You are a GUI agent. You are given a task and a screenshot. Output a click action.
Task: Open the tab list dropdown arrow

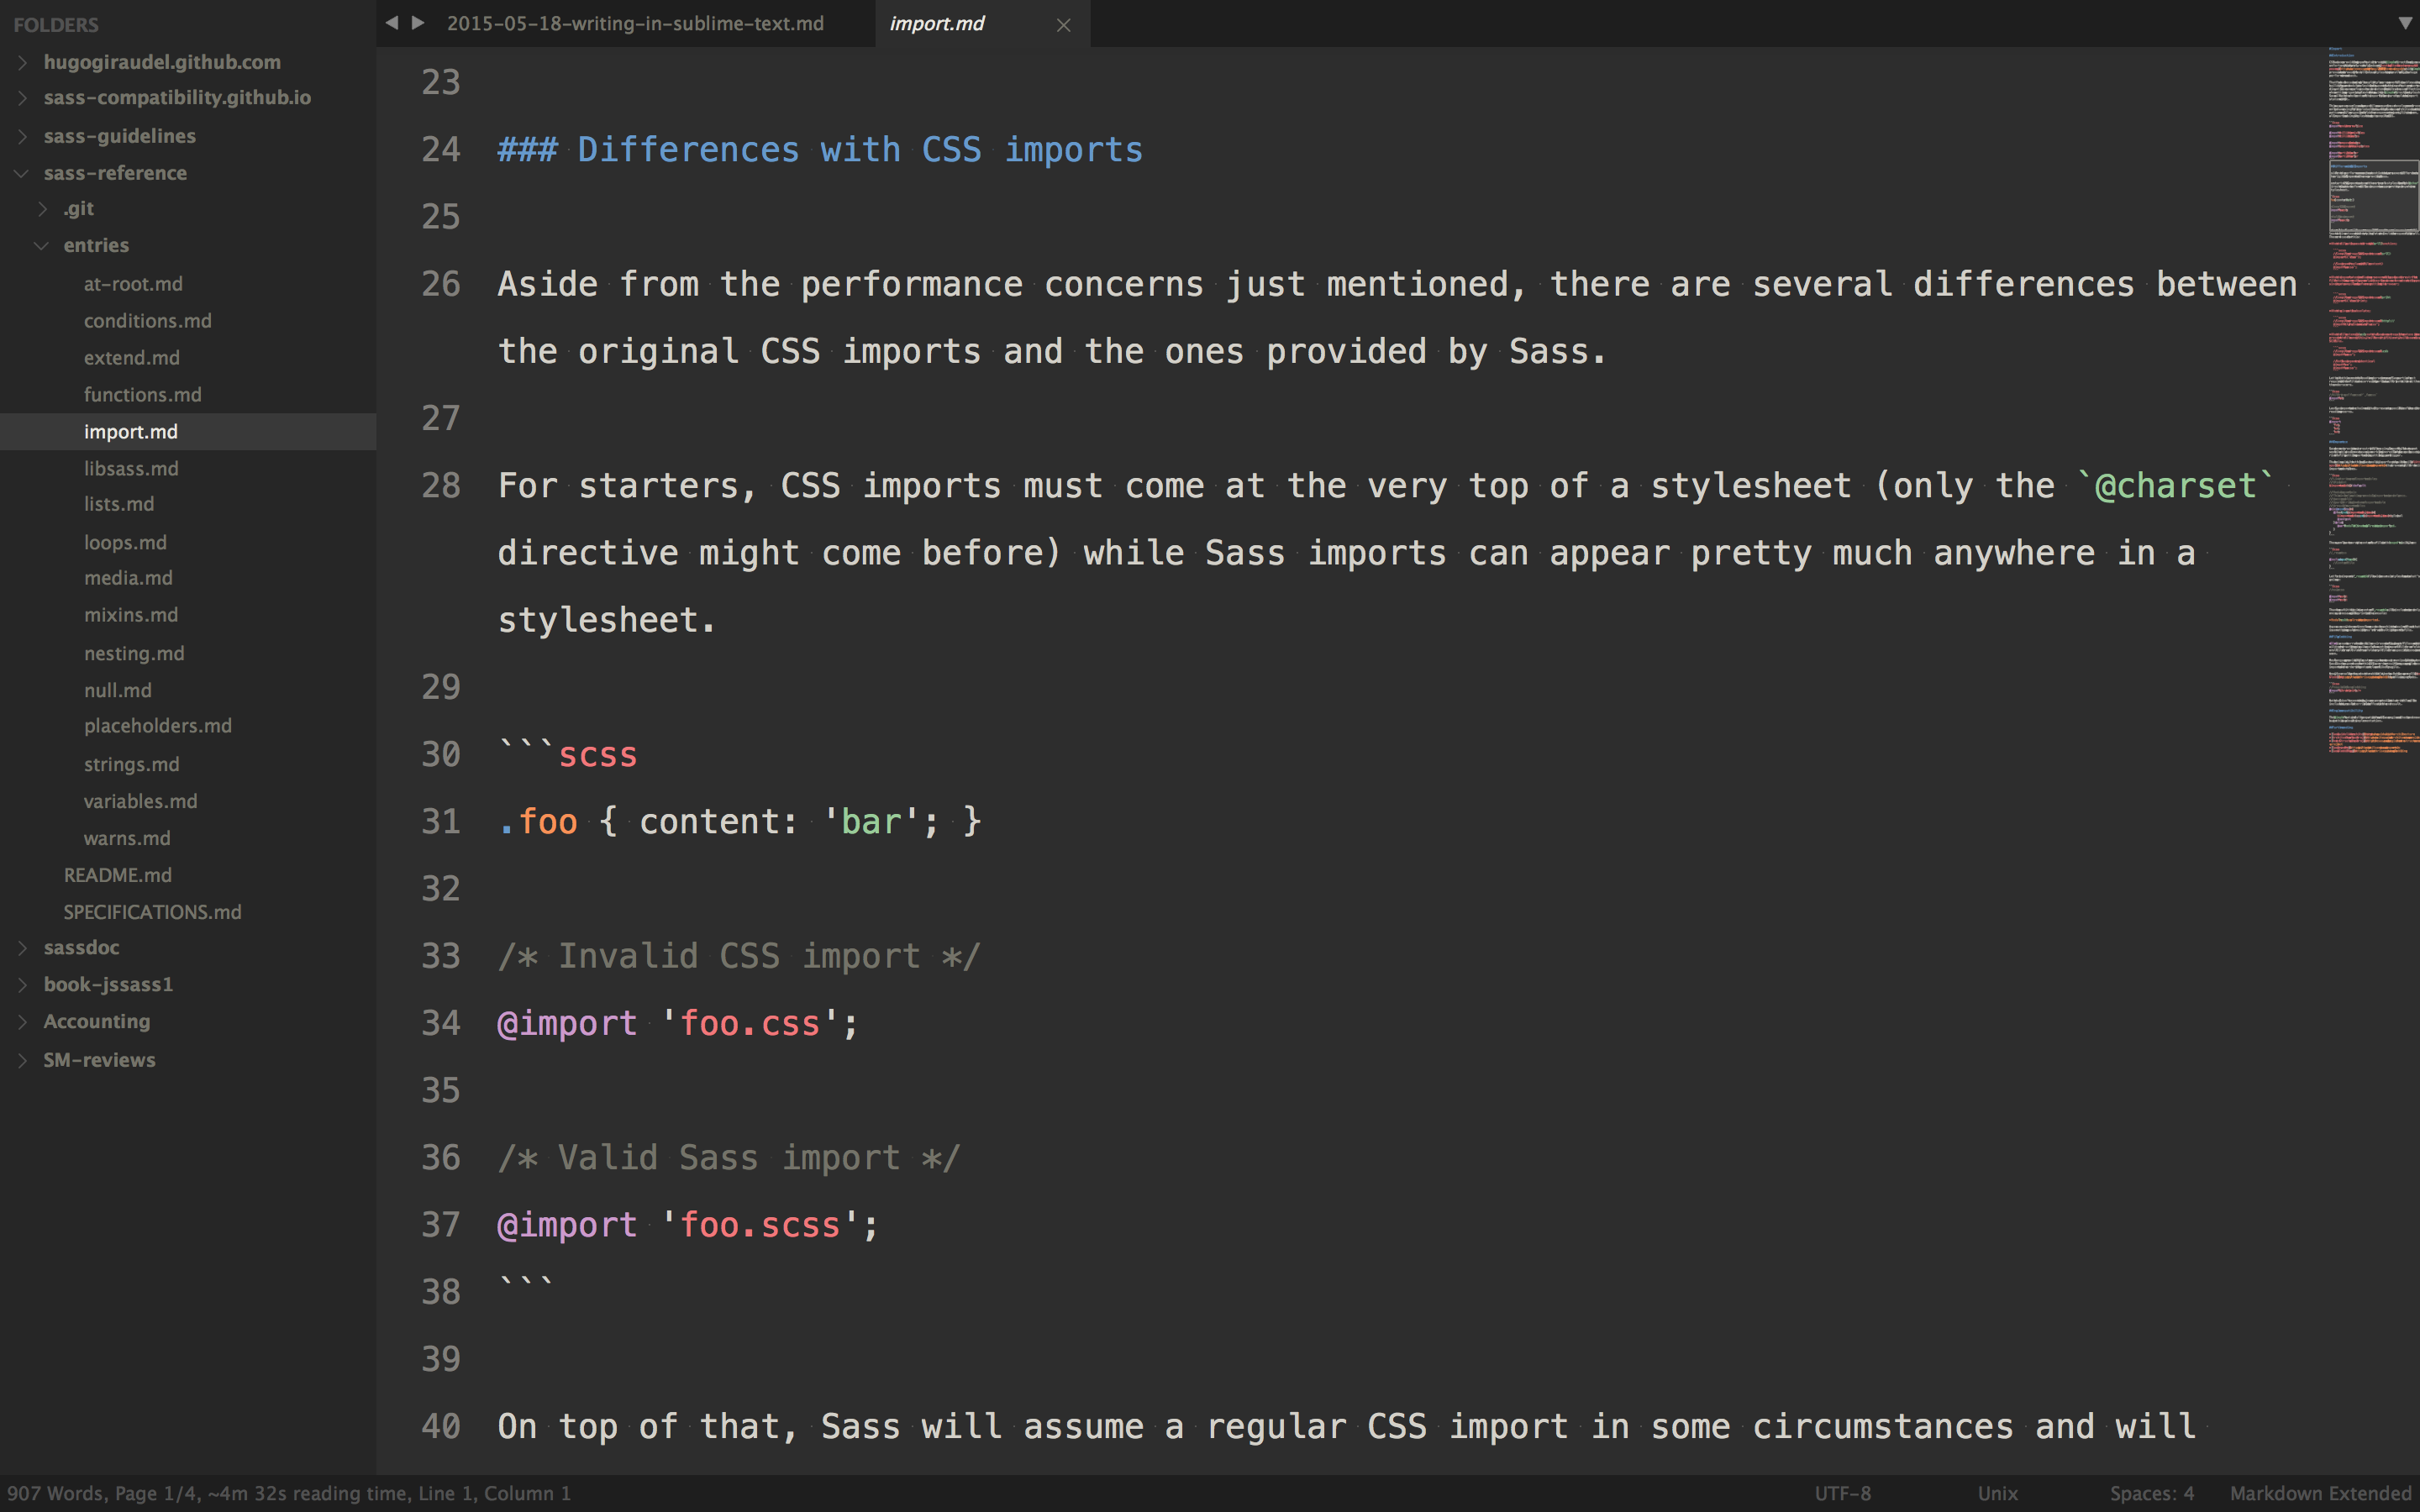point(2404,23)
